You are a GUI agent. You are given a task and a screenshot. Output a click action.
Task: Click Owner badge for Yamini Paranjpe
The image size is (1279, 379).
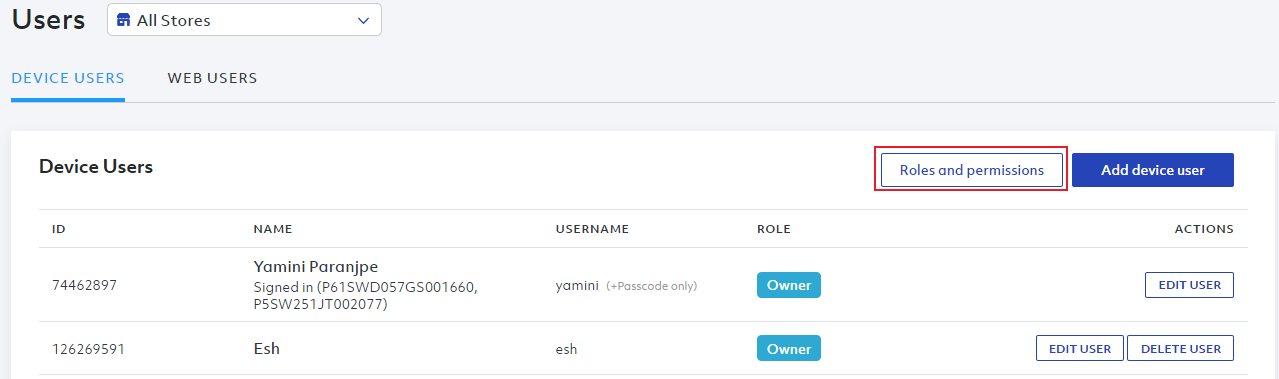pos(789,285)
